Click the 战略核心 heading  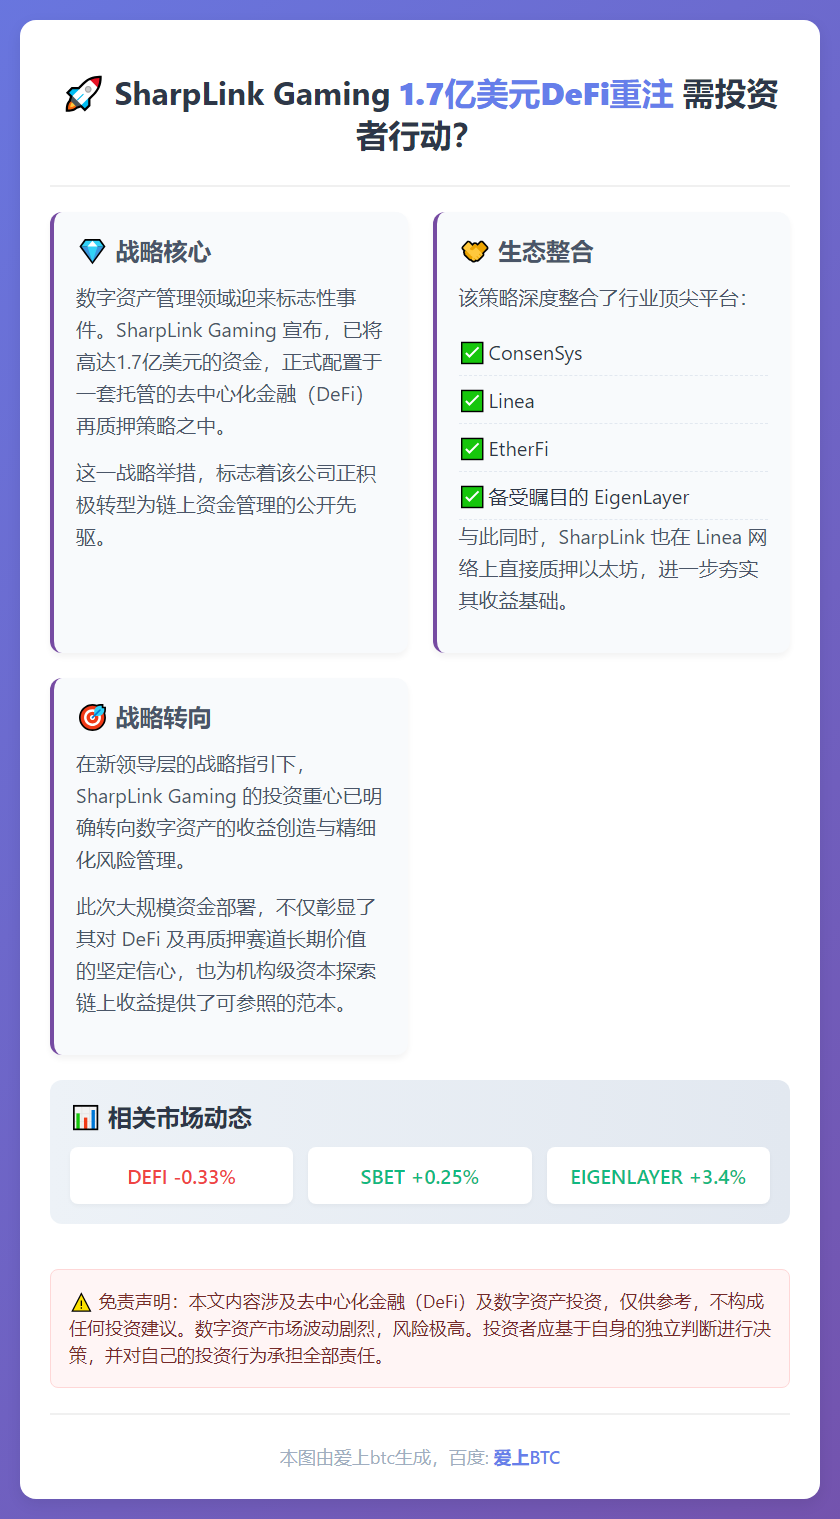point(163,251)
